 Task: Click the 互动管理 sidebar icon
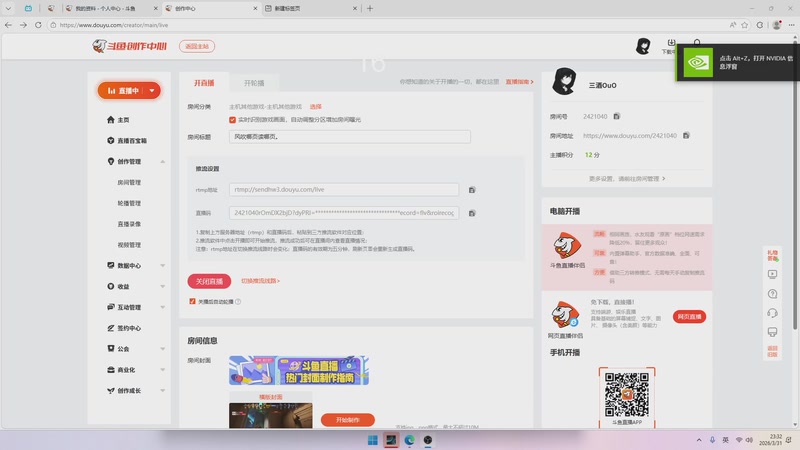[x=111, y=307]
